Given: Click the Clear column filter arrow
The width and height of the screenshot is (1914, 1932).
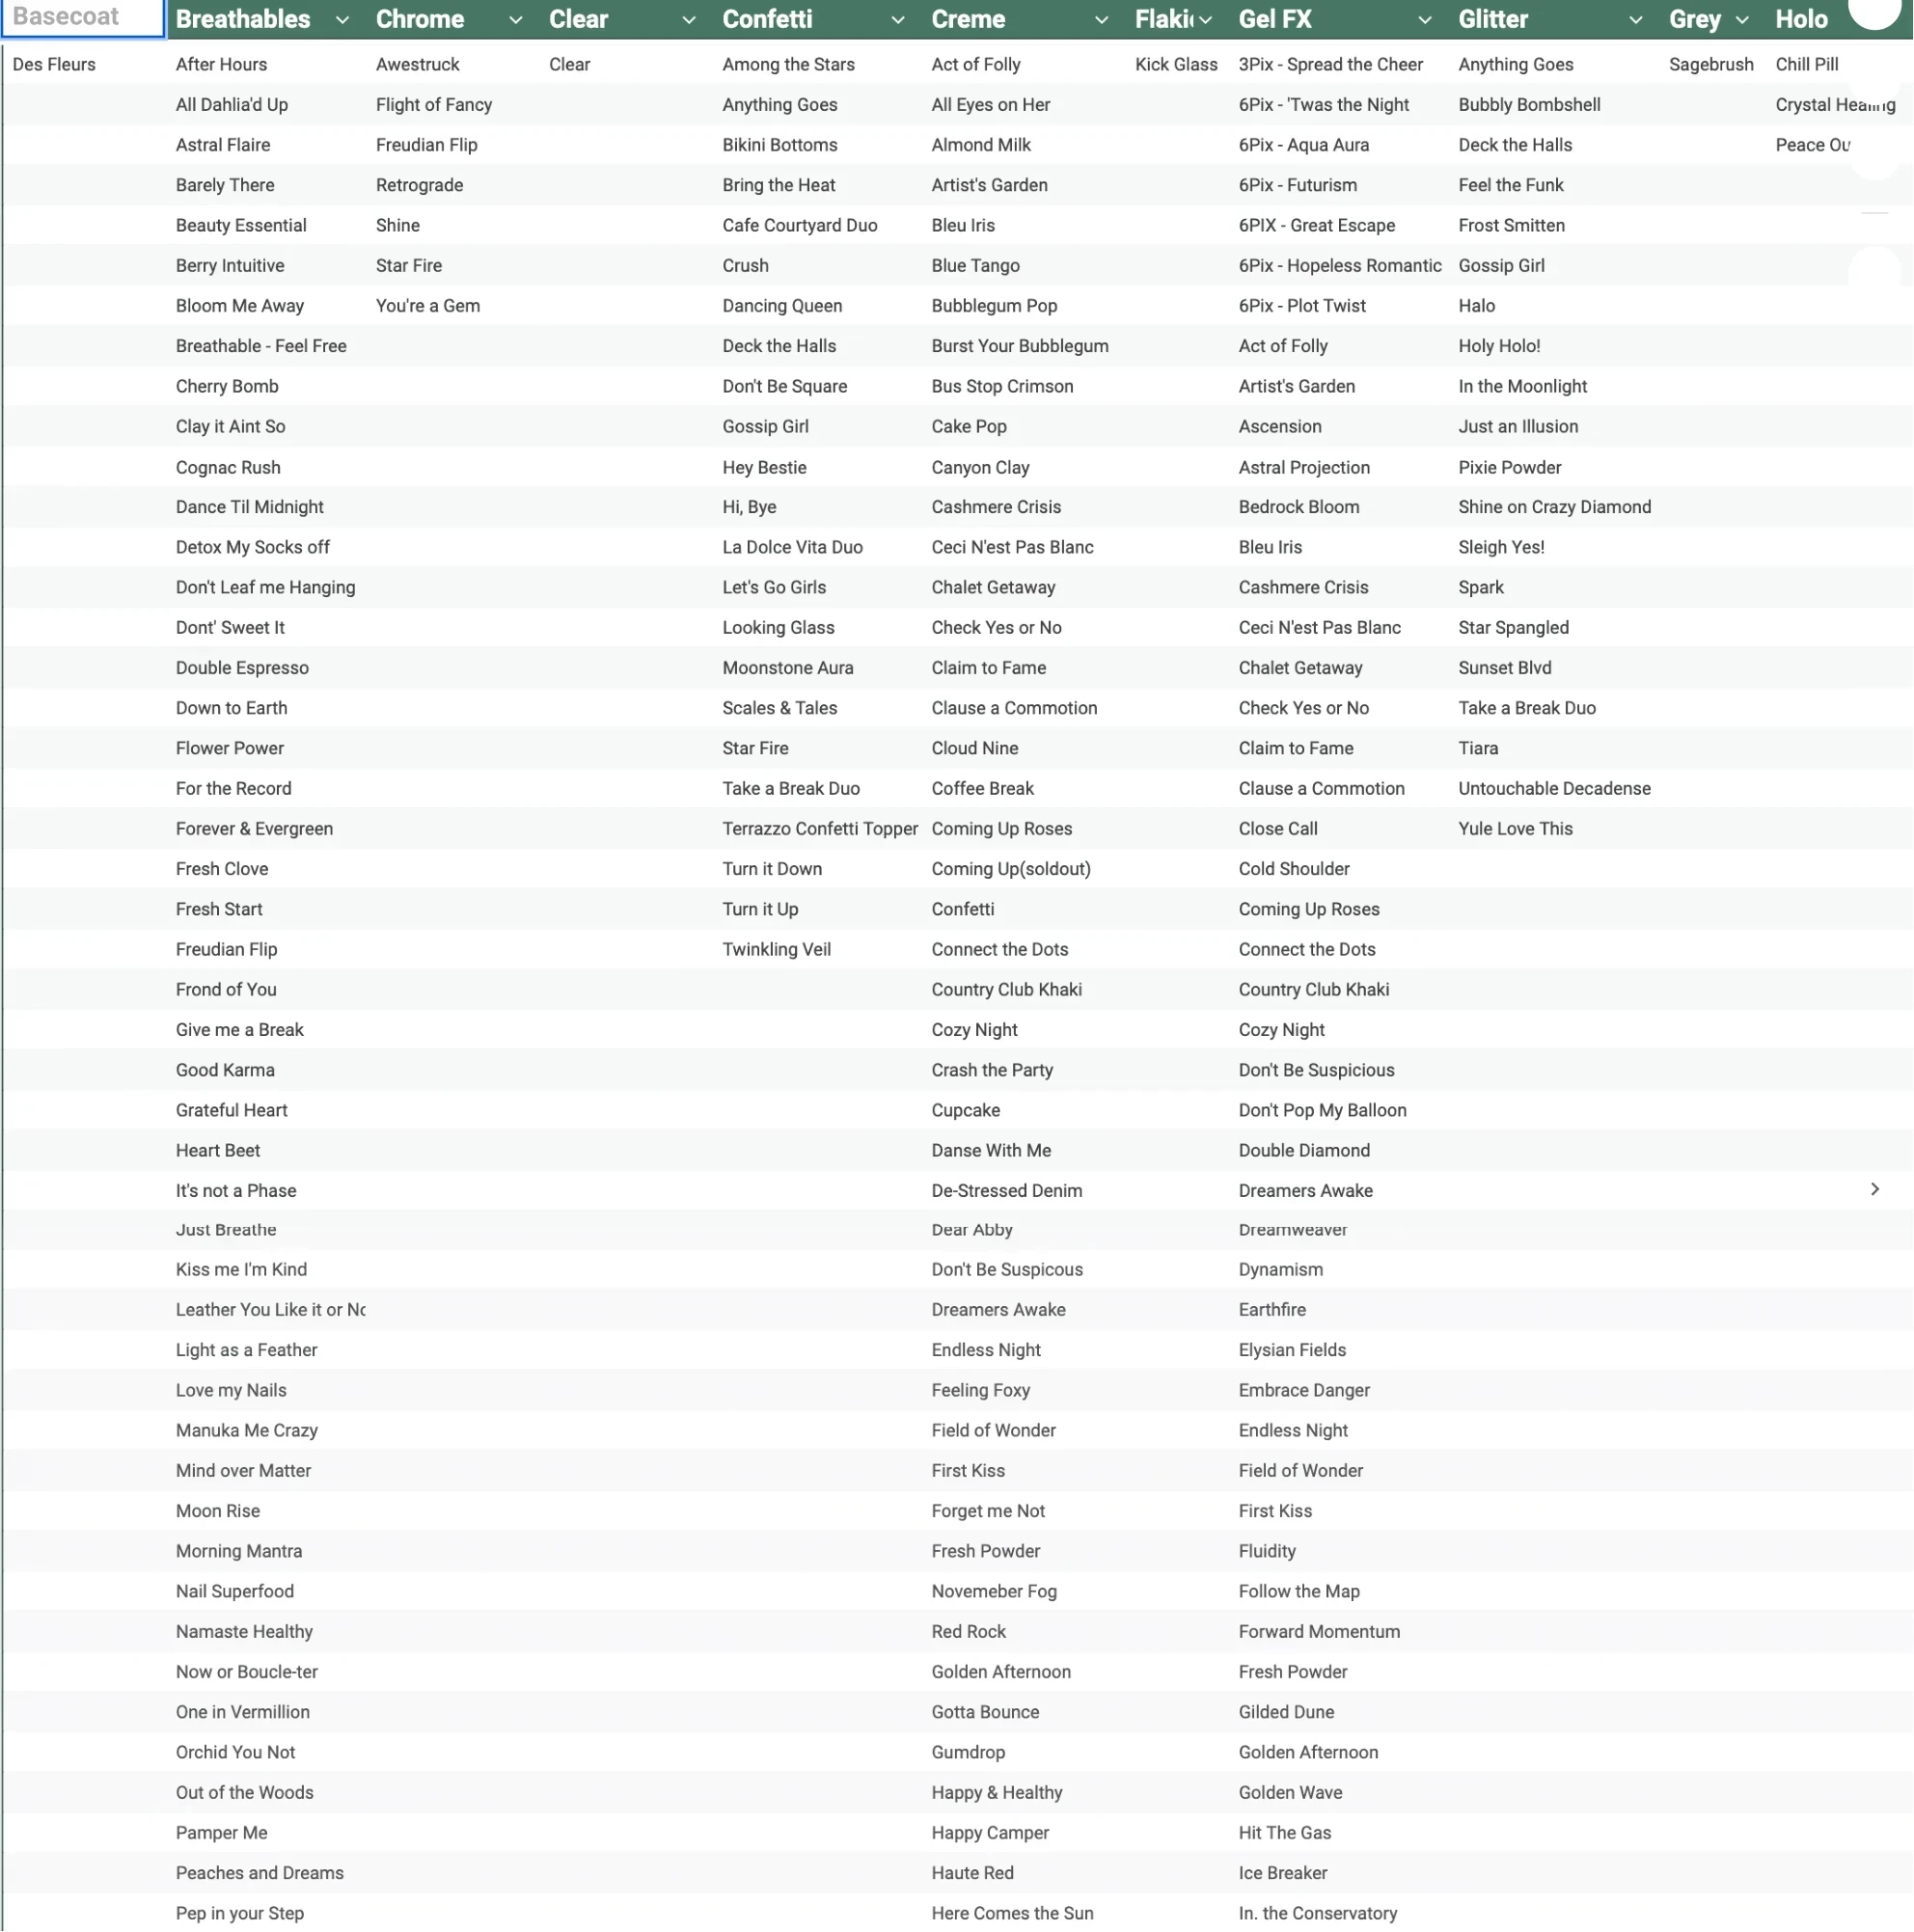Looking at the screenshot, I should (688, 20).
